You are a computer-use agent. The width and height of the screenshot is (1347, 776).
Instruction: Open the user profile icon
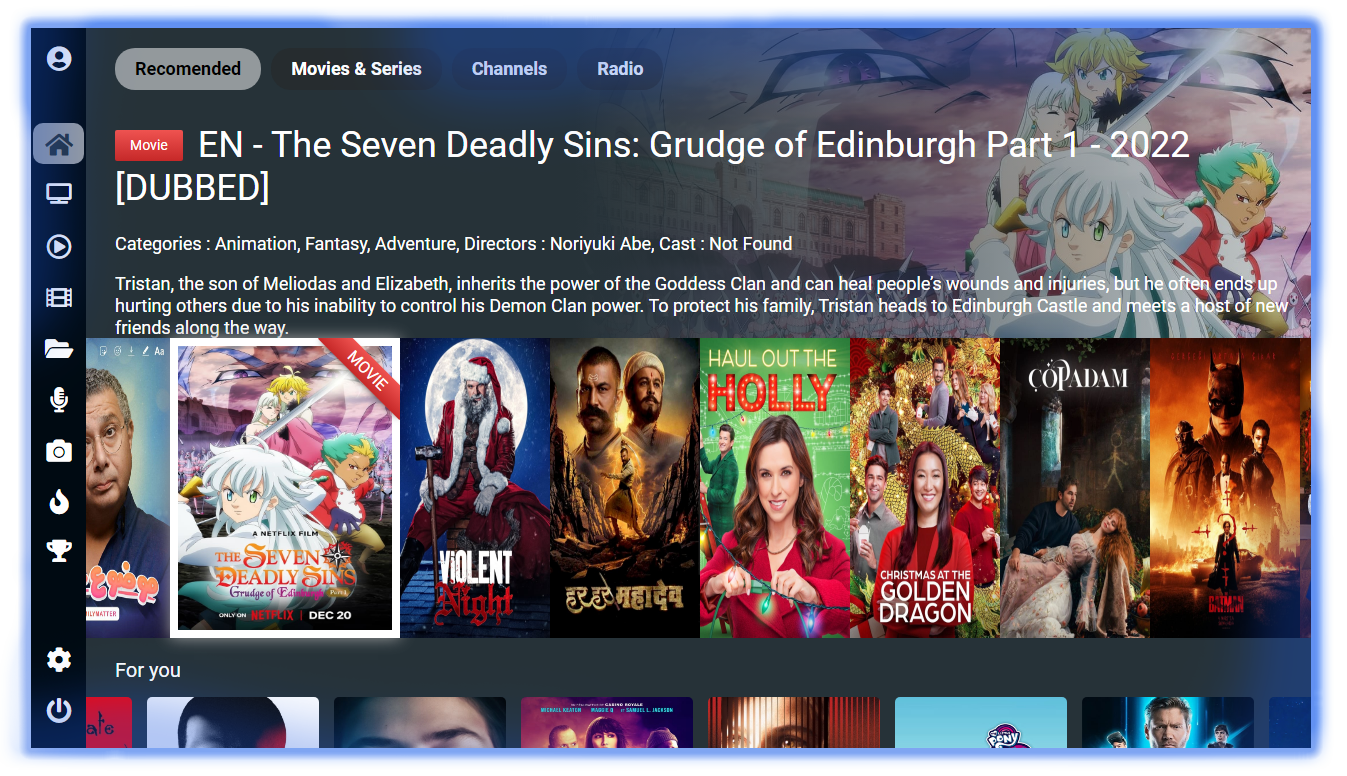coord(59,59)
